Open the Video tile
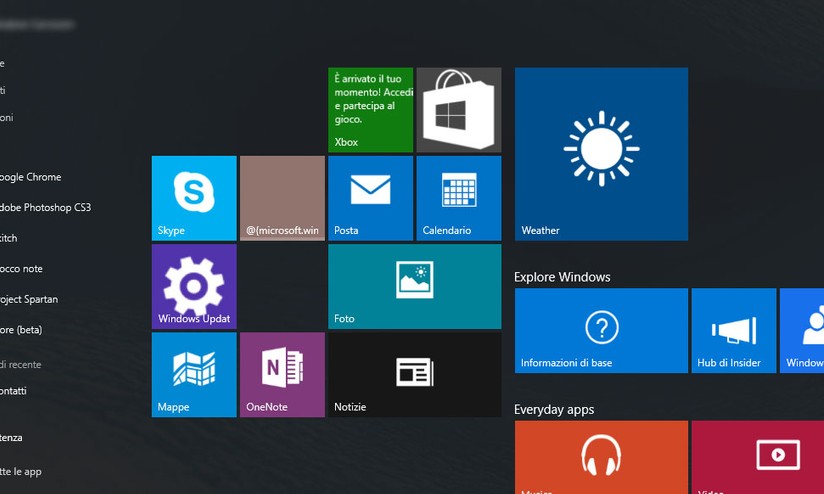 coord(757,457)
